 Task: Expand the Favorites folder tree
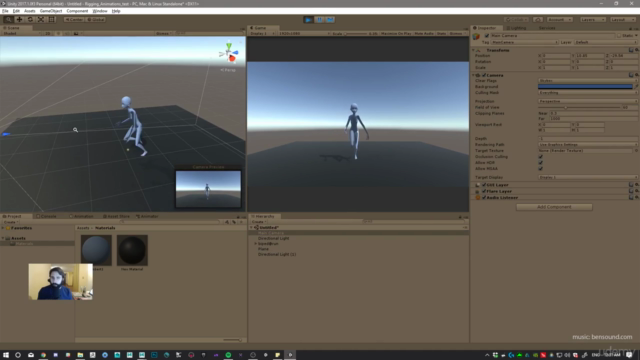(3, 228)
